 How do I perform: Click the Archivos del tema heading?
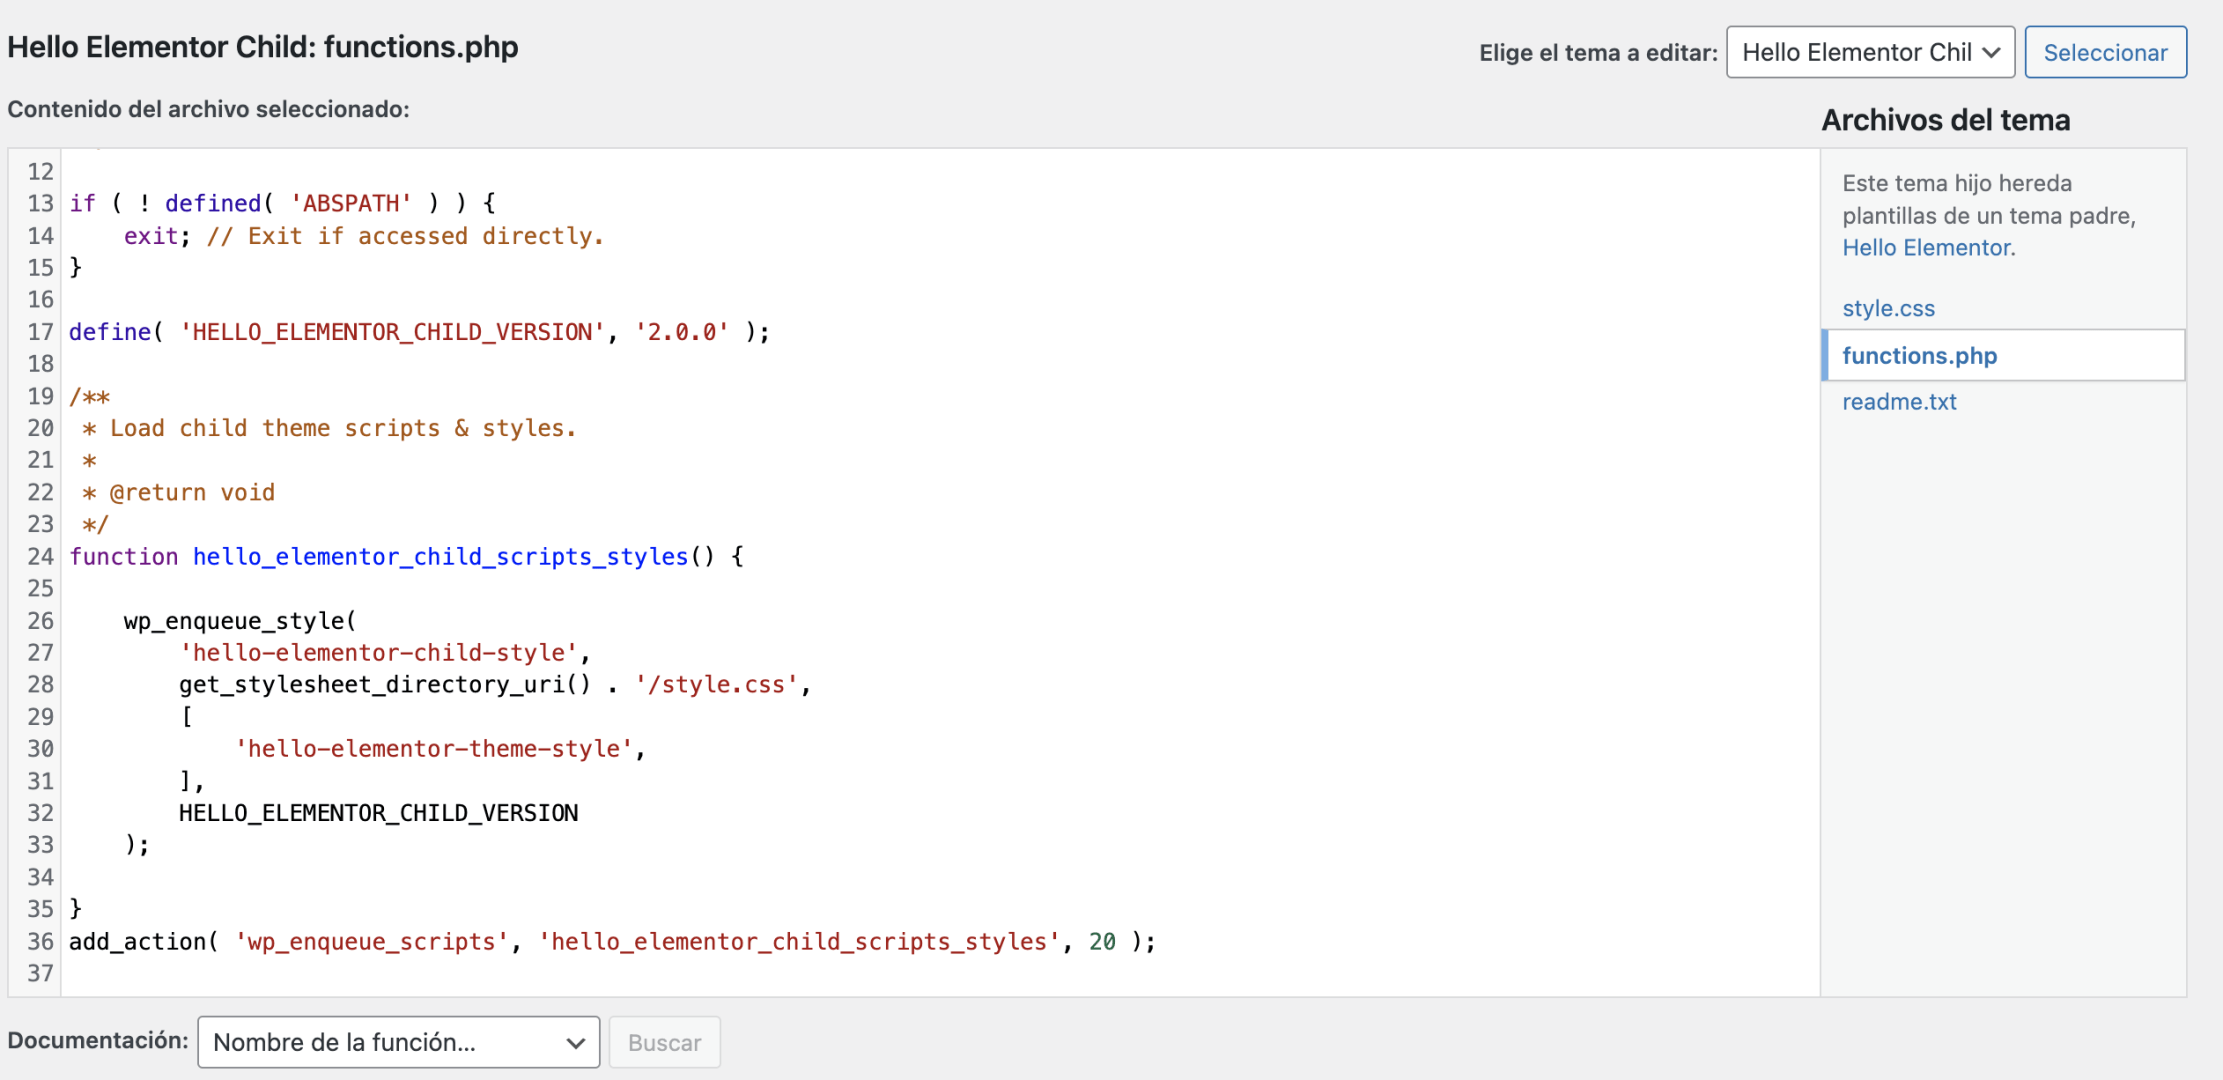click(x=1945, y=120)
